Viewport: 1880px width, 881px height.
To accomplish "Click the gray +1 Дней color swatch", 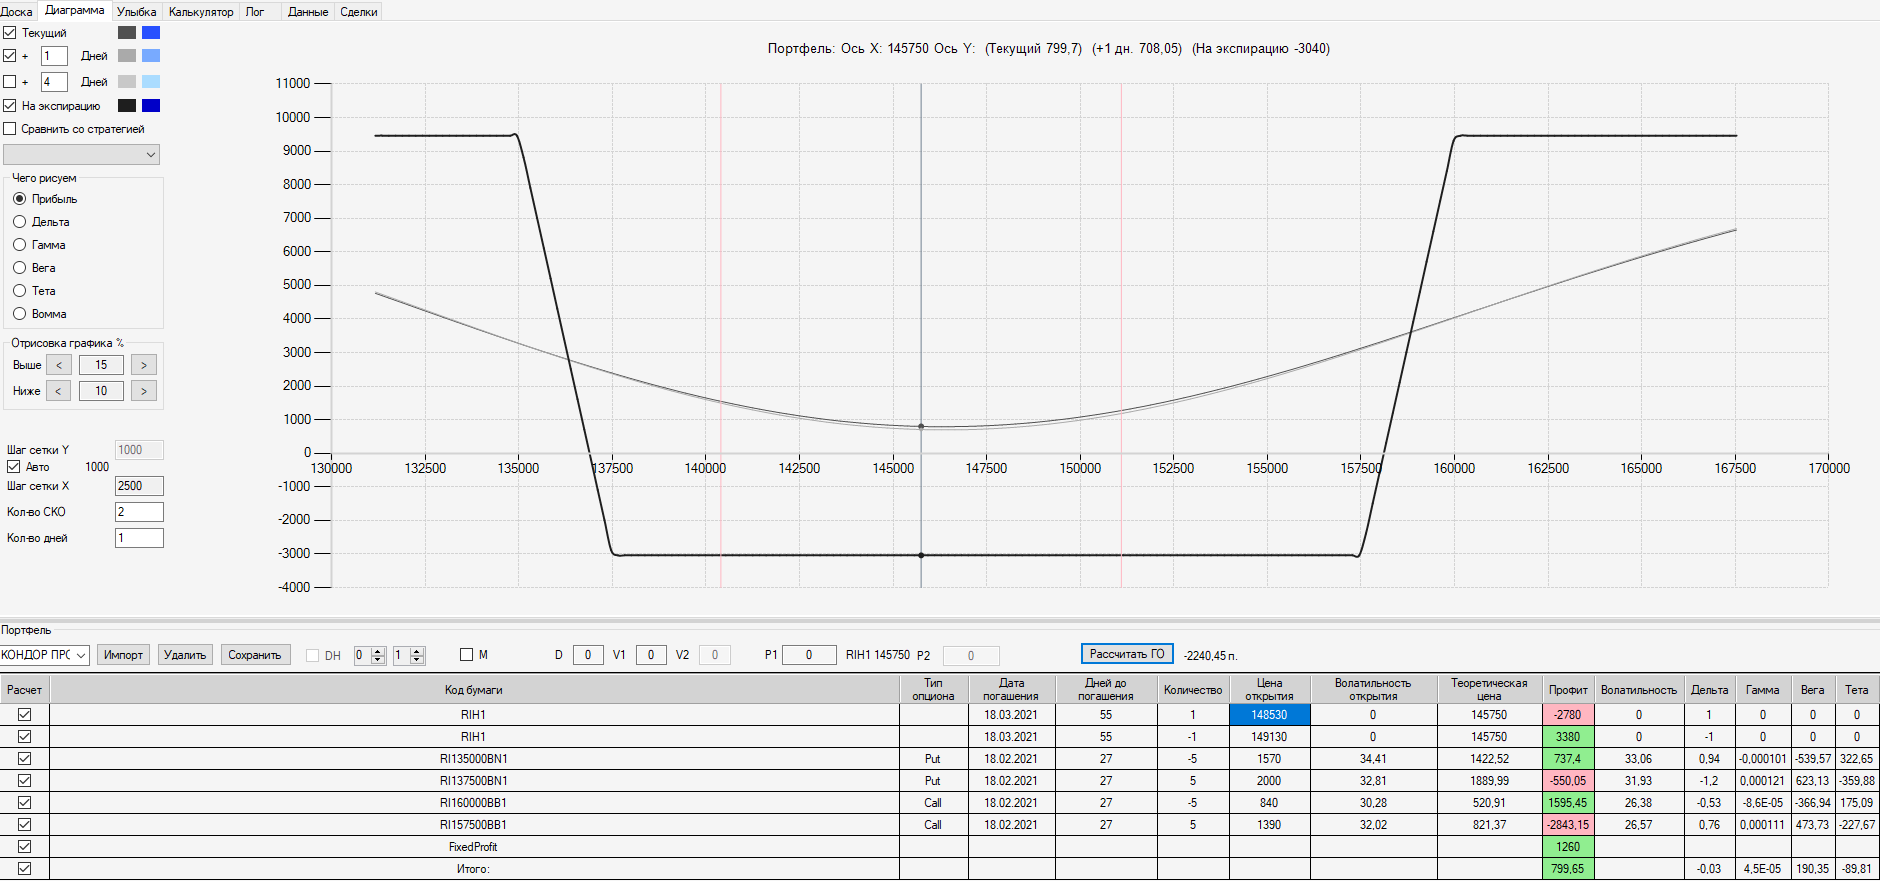I will [x=127, y=56].
